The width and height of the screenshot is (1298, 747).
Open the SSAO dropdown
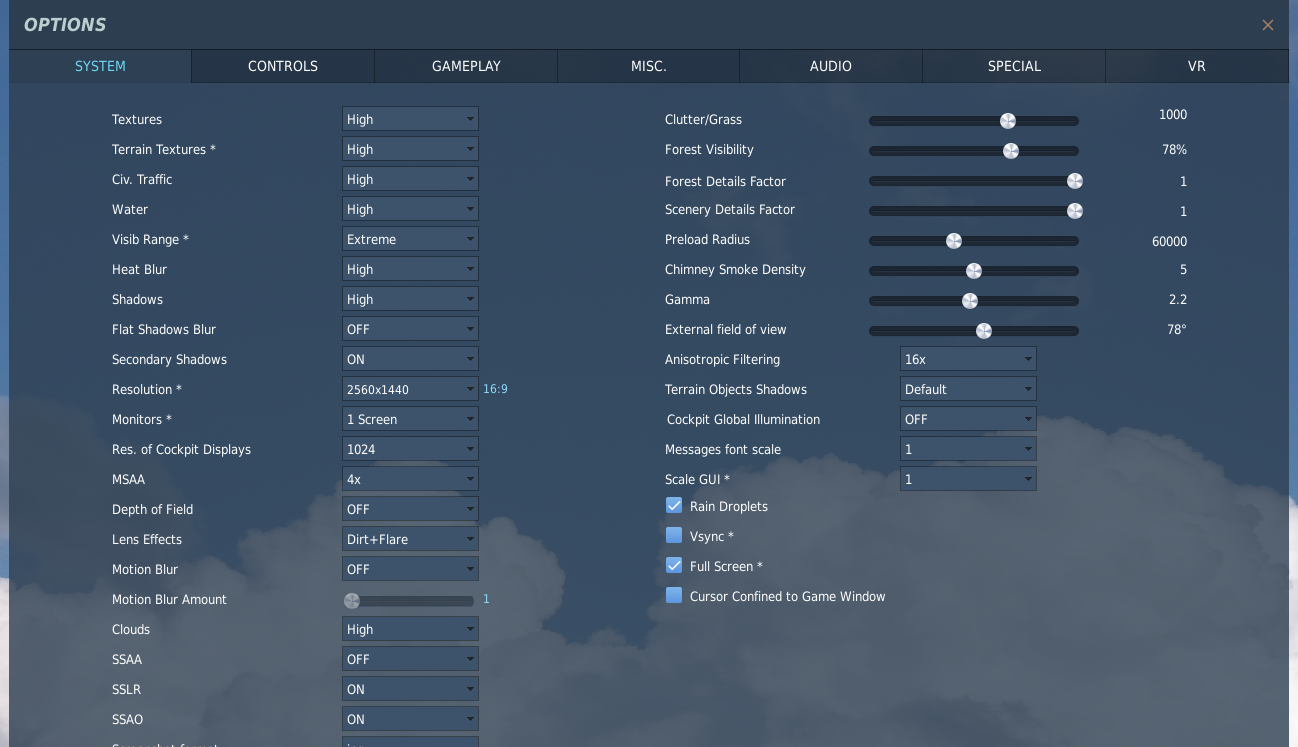[x=410, y=719]
